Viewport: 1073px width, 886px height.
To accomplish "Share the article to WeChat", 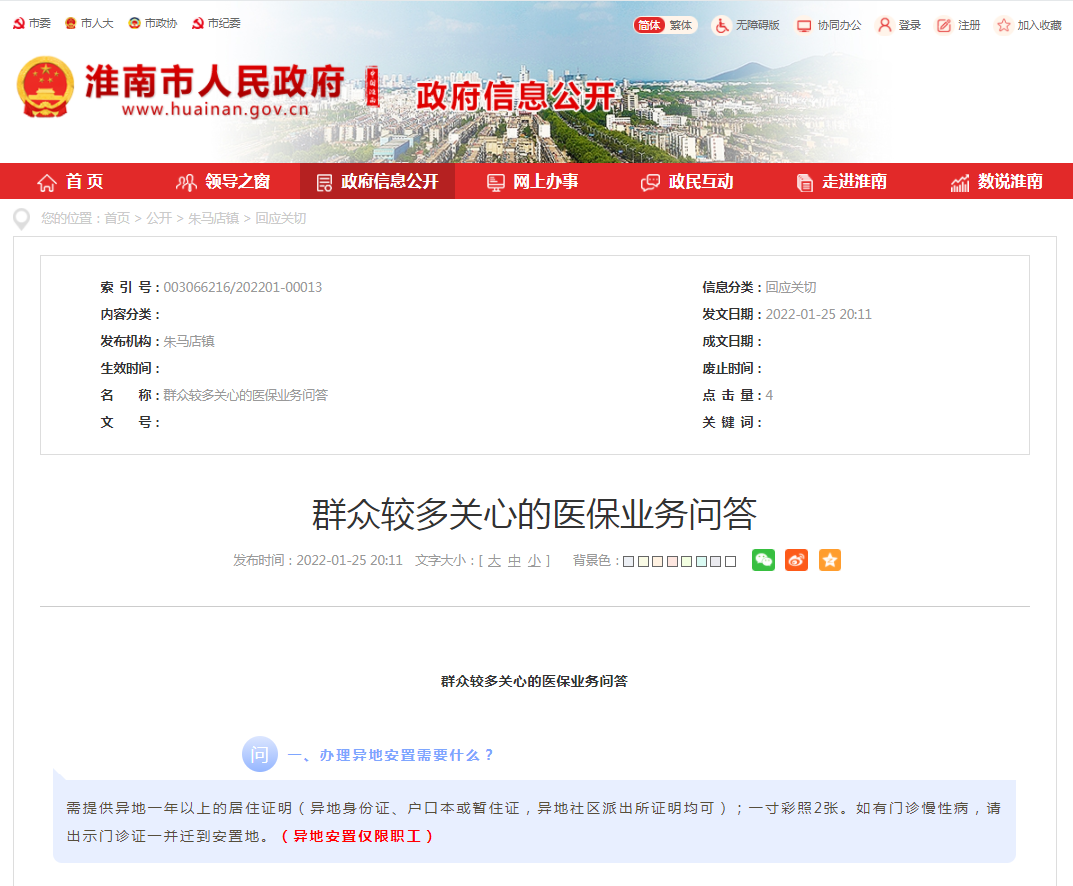I will tap(763, 561).
